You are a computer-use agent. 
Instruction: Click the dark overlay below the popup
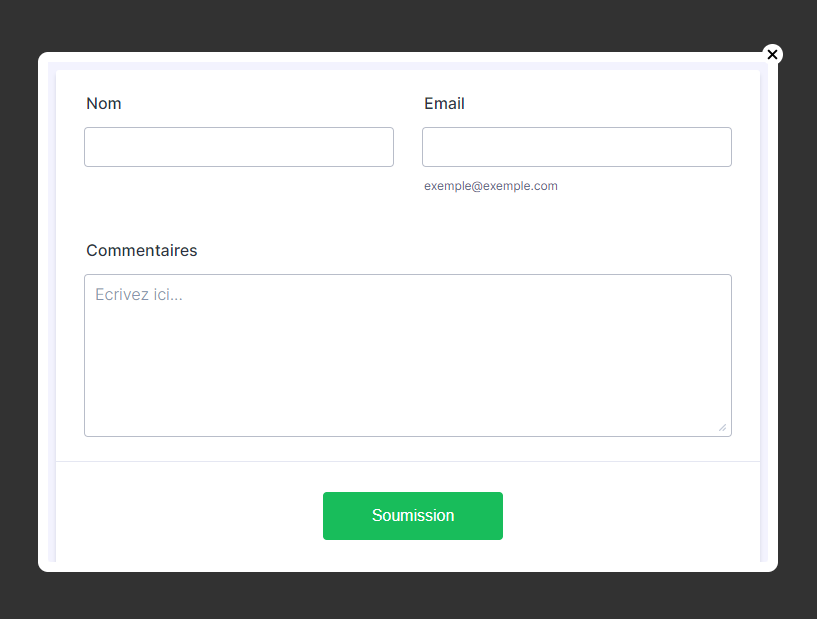pos(400,597)
